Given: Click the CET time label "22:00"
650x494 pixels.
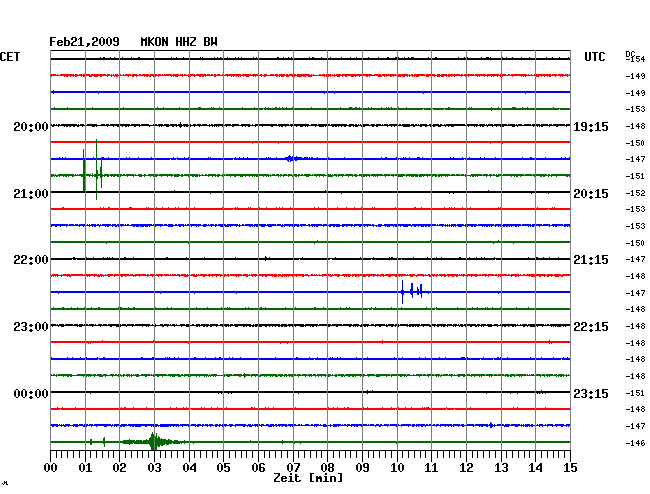Looking at the screenshot, I should click(x=31, y=260).
